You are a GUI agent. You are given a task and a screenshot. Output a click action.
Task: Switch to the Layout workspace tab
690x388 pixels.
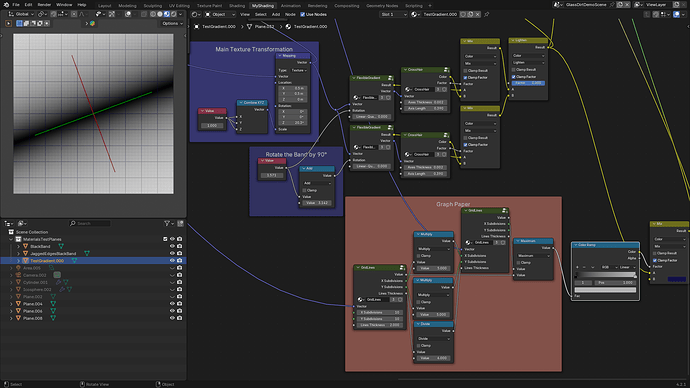105,6
